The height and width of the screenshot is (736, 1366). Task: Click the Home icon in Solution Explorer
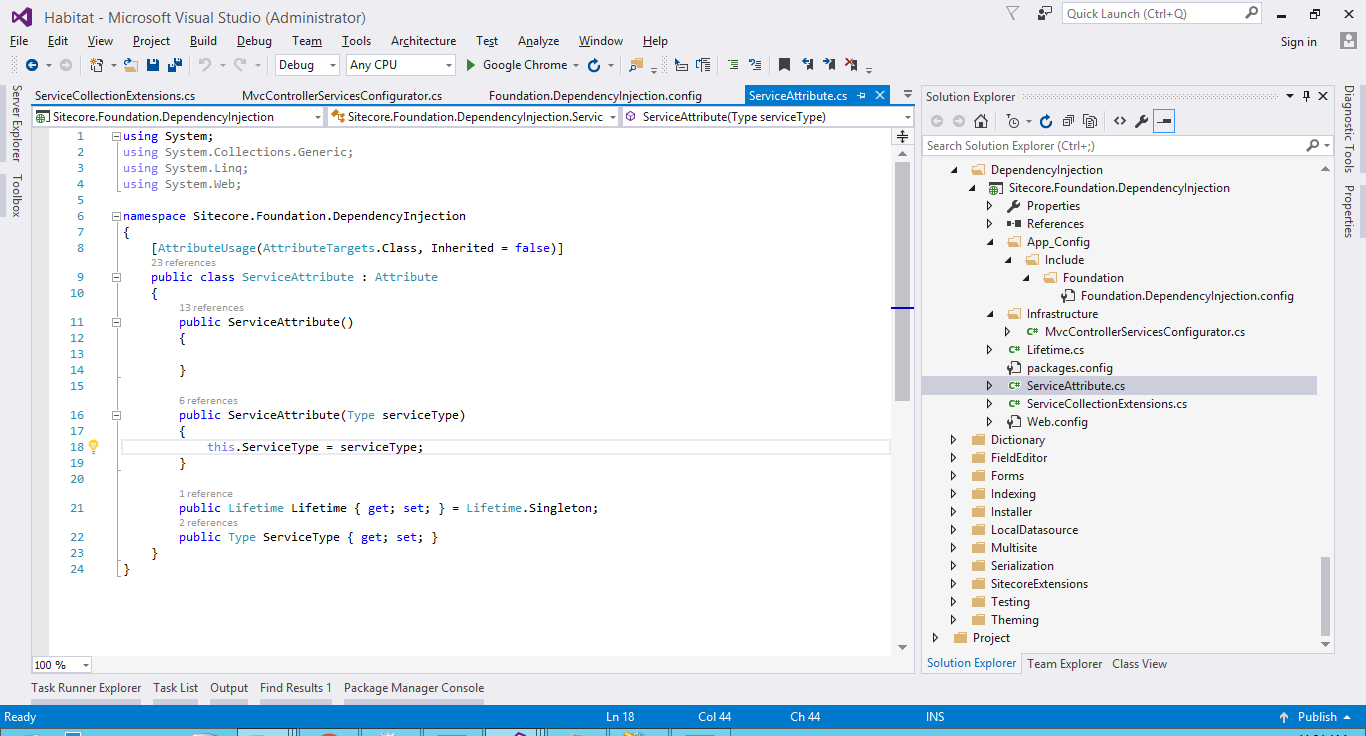click(x=981, y=121)
